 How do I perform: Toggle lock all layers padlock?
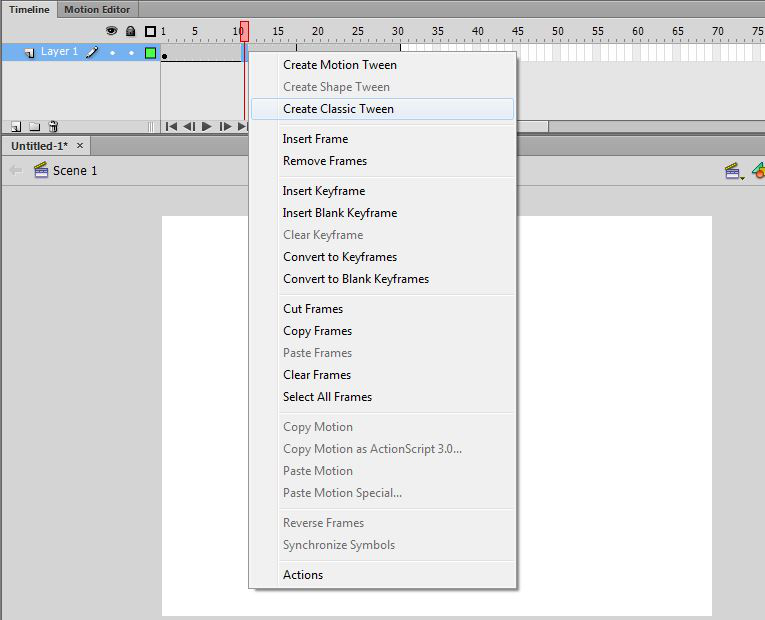(x=130, y=32)
